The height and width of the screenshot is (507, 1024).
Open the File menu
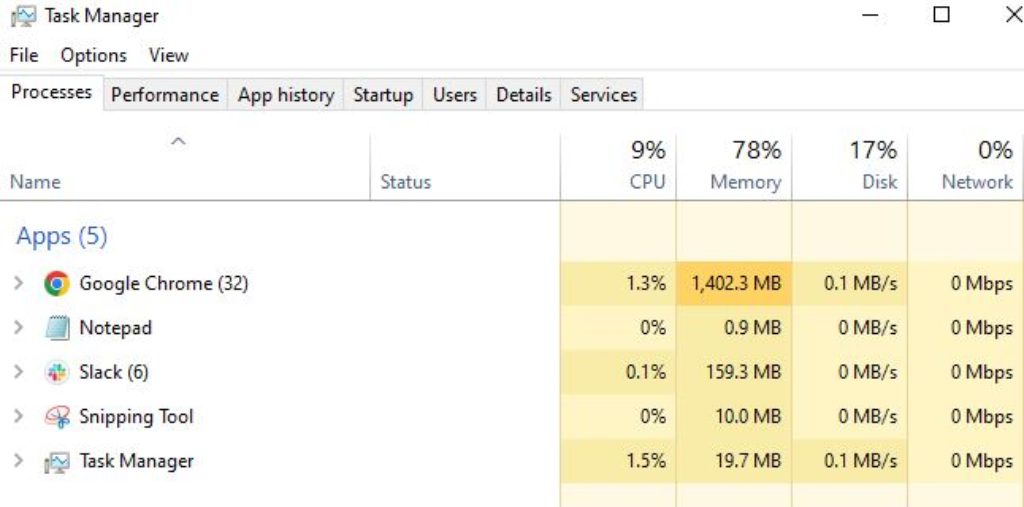point(24,55)
